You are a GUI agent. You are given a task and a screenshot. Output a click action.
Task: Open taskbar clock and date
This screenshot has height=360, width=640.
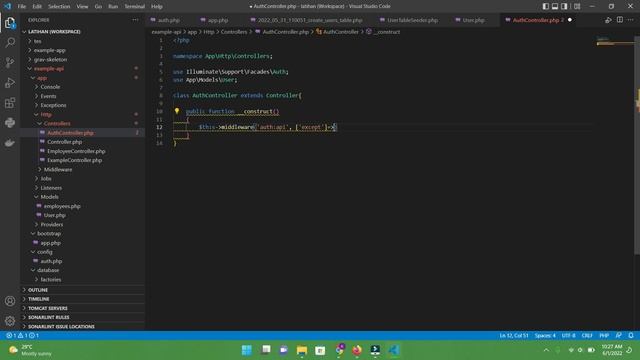(611, 350)
